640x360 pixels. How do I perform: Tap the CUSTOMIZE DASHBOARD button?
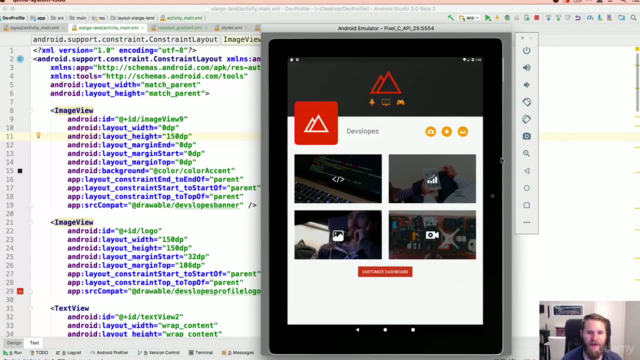385,272
